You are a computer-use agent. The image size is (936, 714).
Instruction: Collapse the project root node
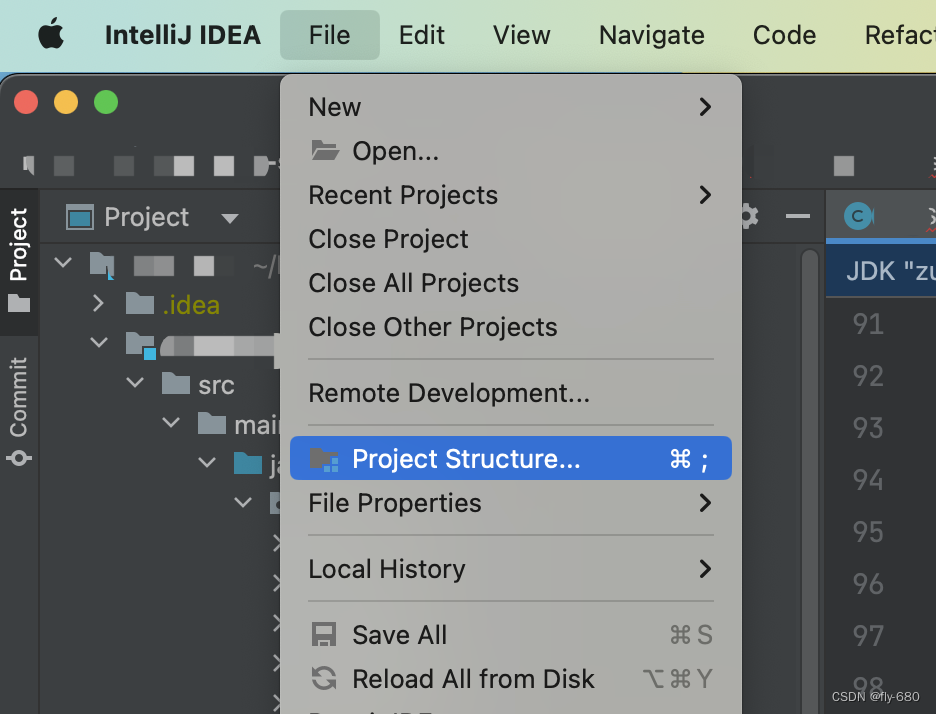pyautogui.click(x=63, y=262)
